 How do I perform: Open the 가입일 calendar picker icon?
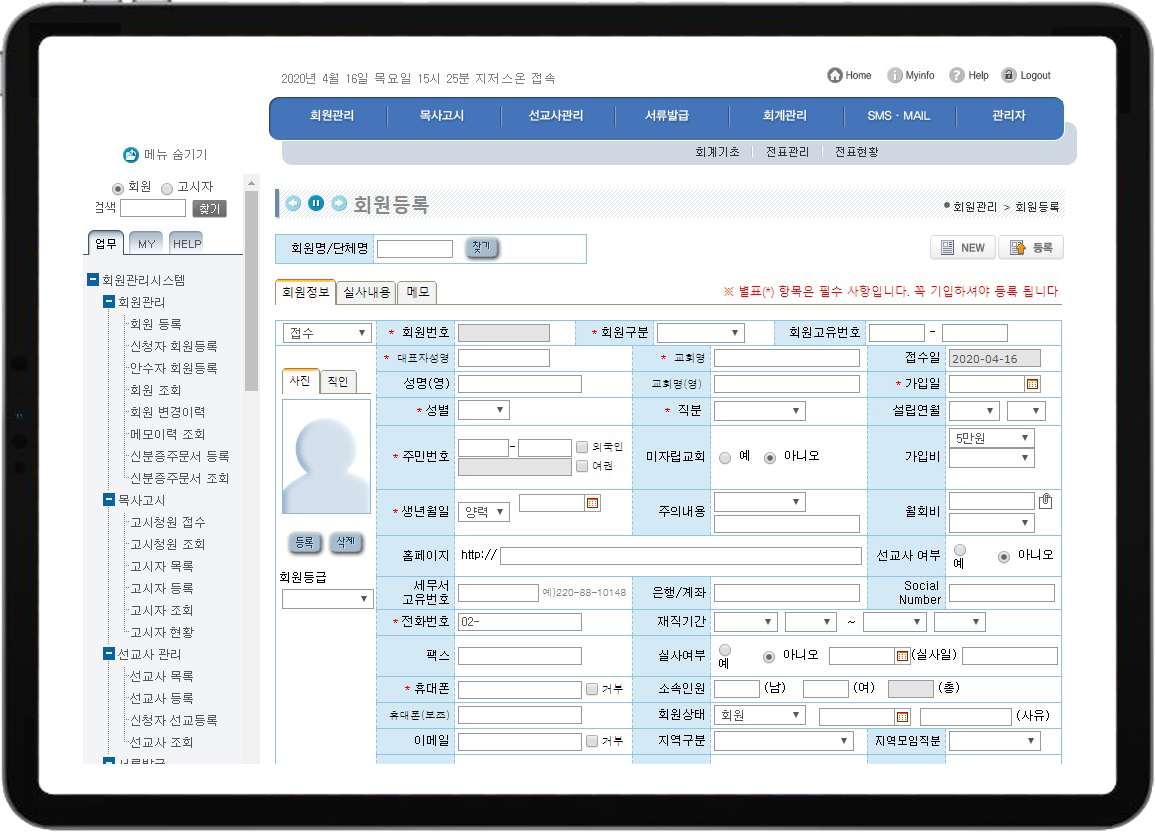pos(1033,384)
